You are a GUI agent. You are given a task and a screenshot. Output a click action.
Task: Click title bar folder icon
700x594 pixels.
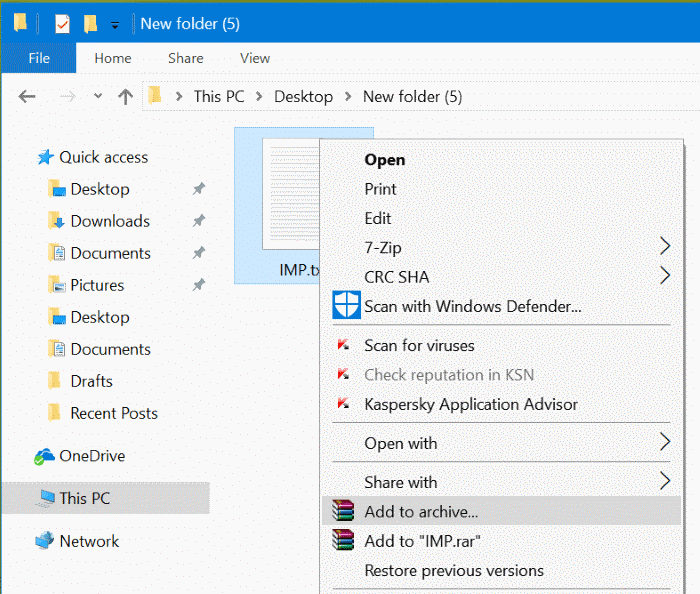[x=20, y=22]
